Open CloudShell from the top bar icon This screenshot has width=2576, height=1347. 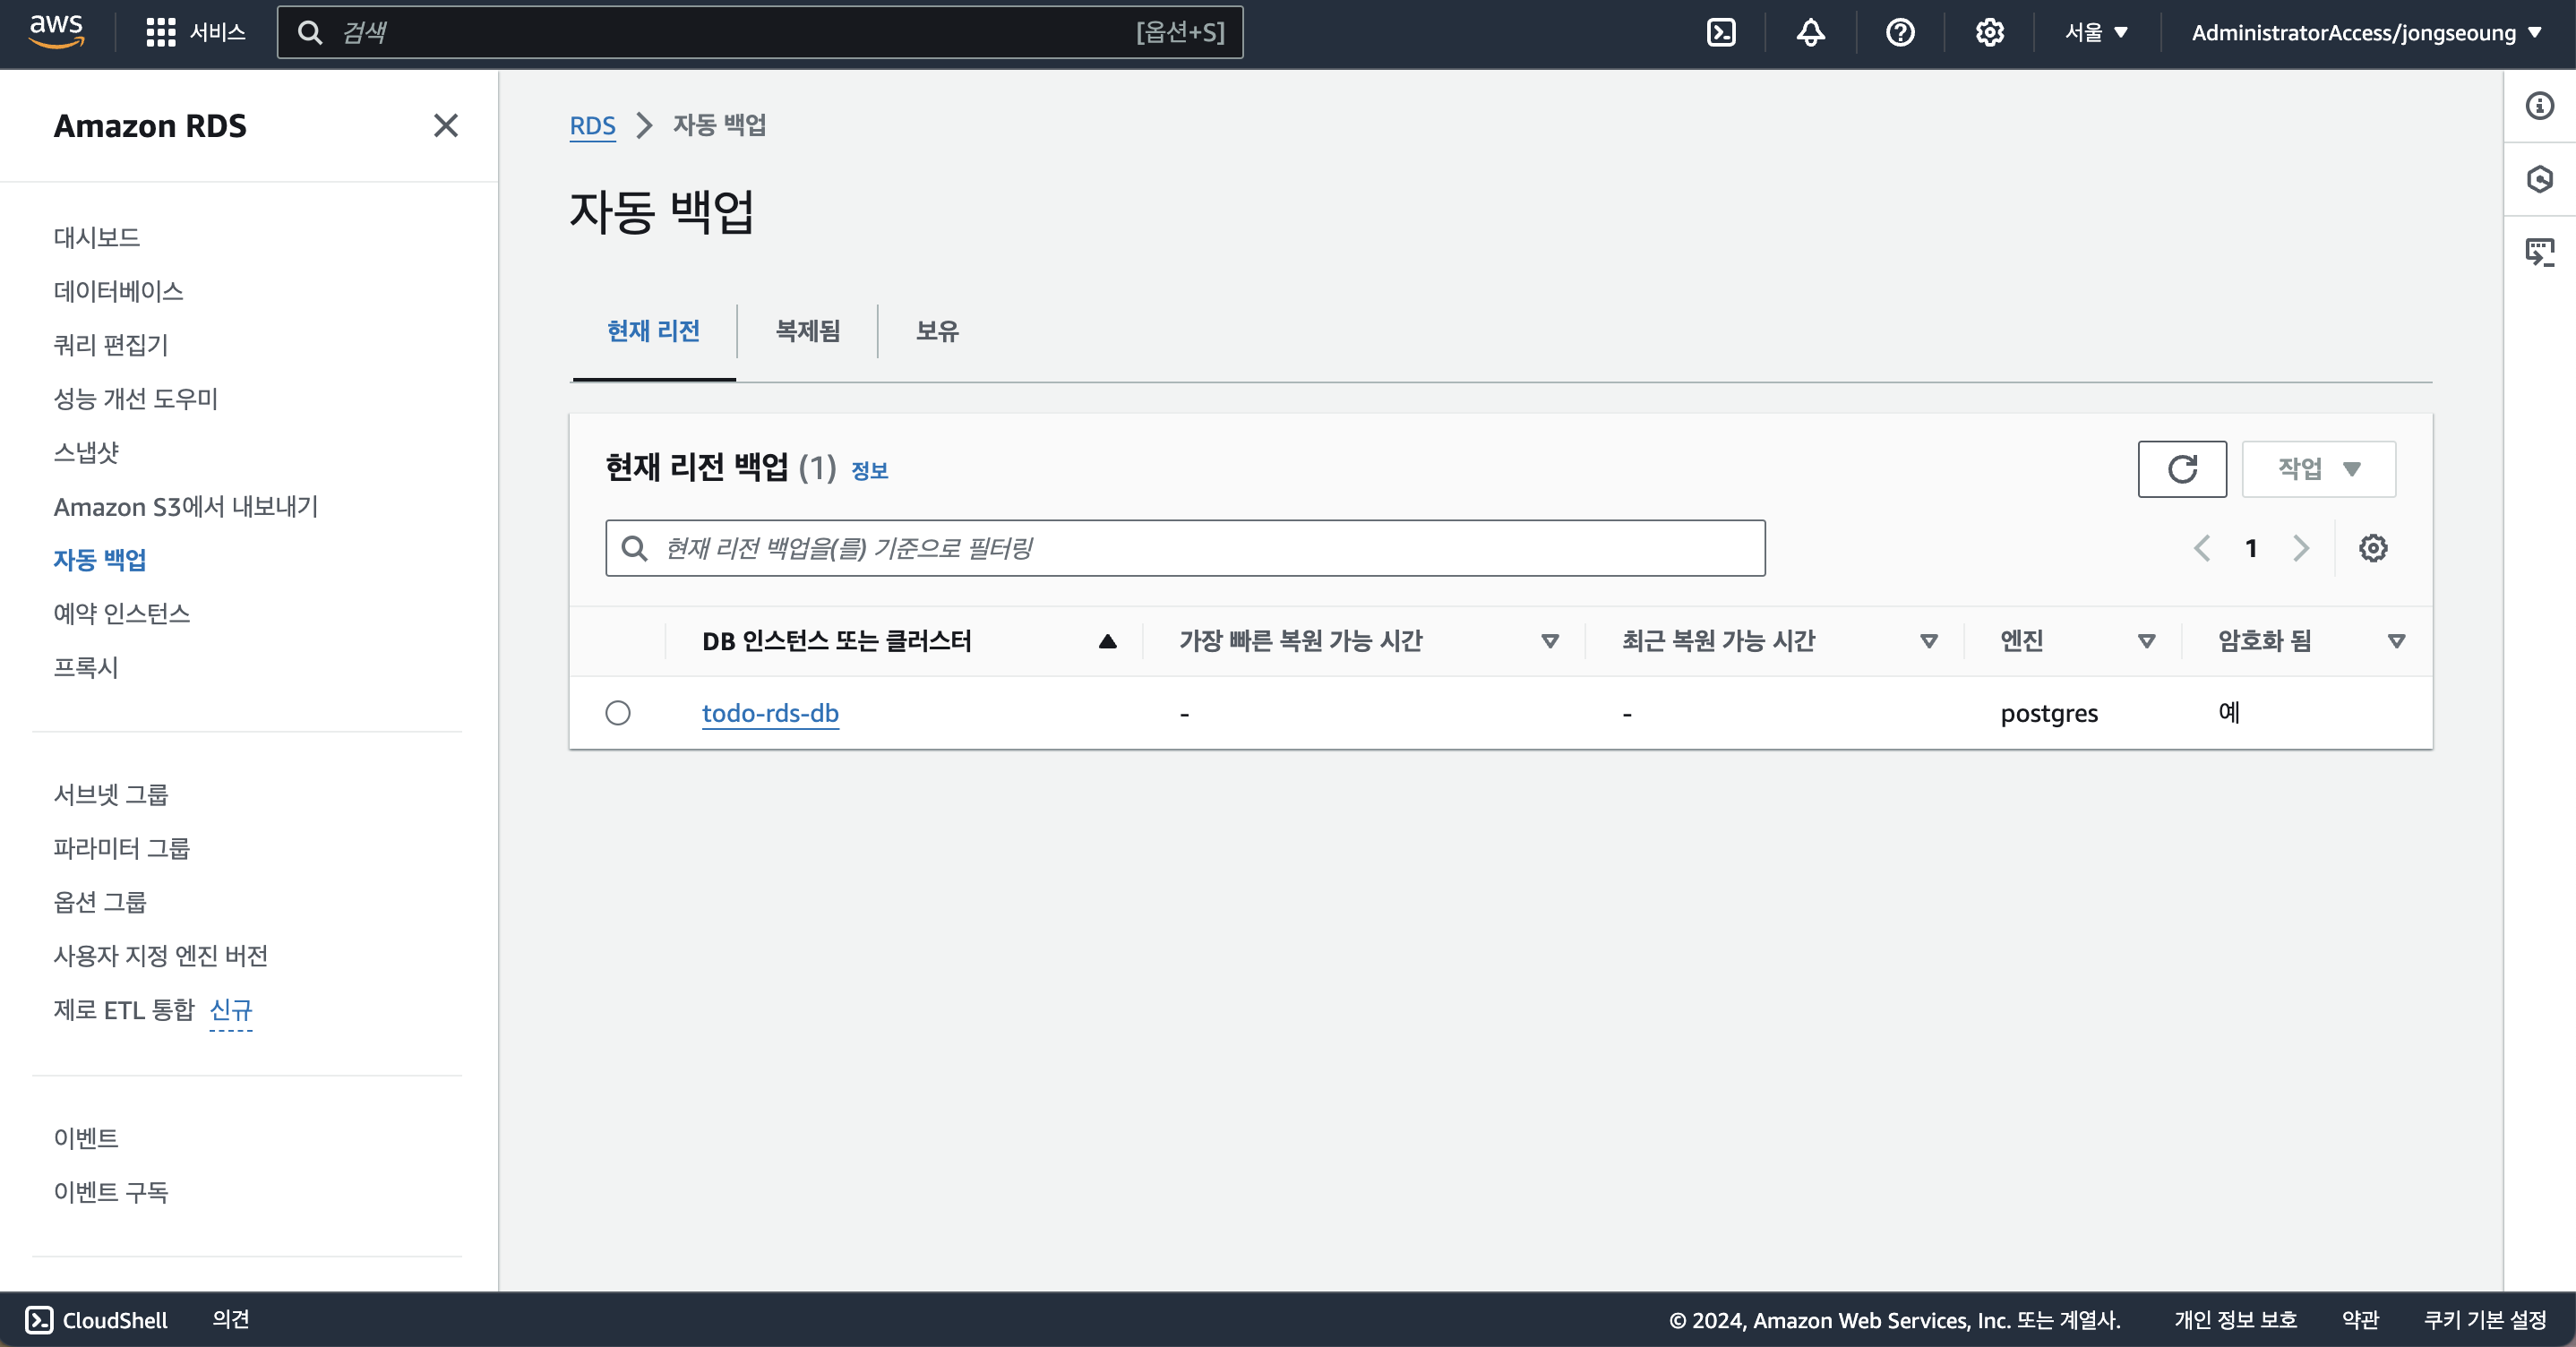click(x=1721, y=33)
